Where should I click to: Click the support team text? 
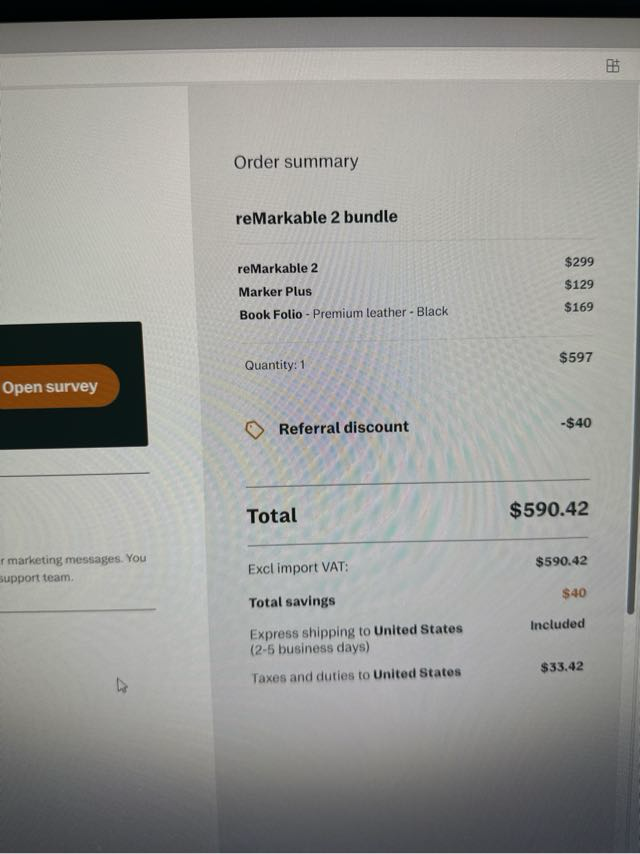coord(37,578)
